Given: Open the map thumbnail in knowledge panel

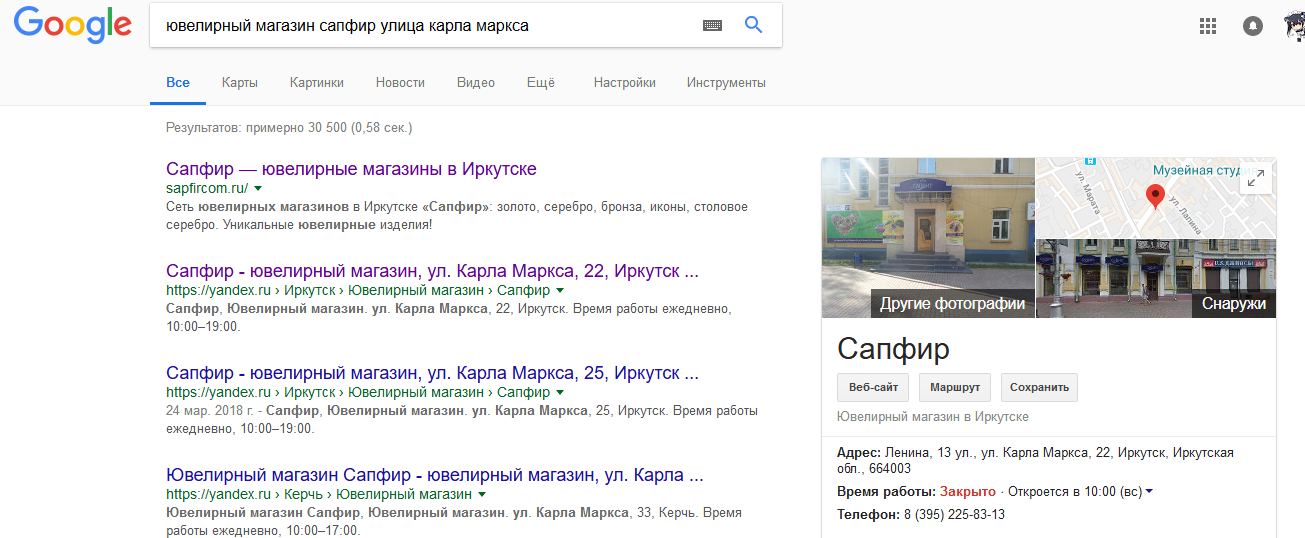Looking at the screenshot, I should pyautogui.click(x=1156, y=198).
